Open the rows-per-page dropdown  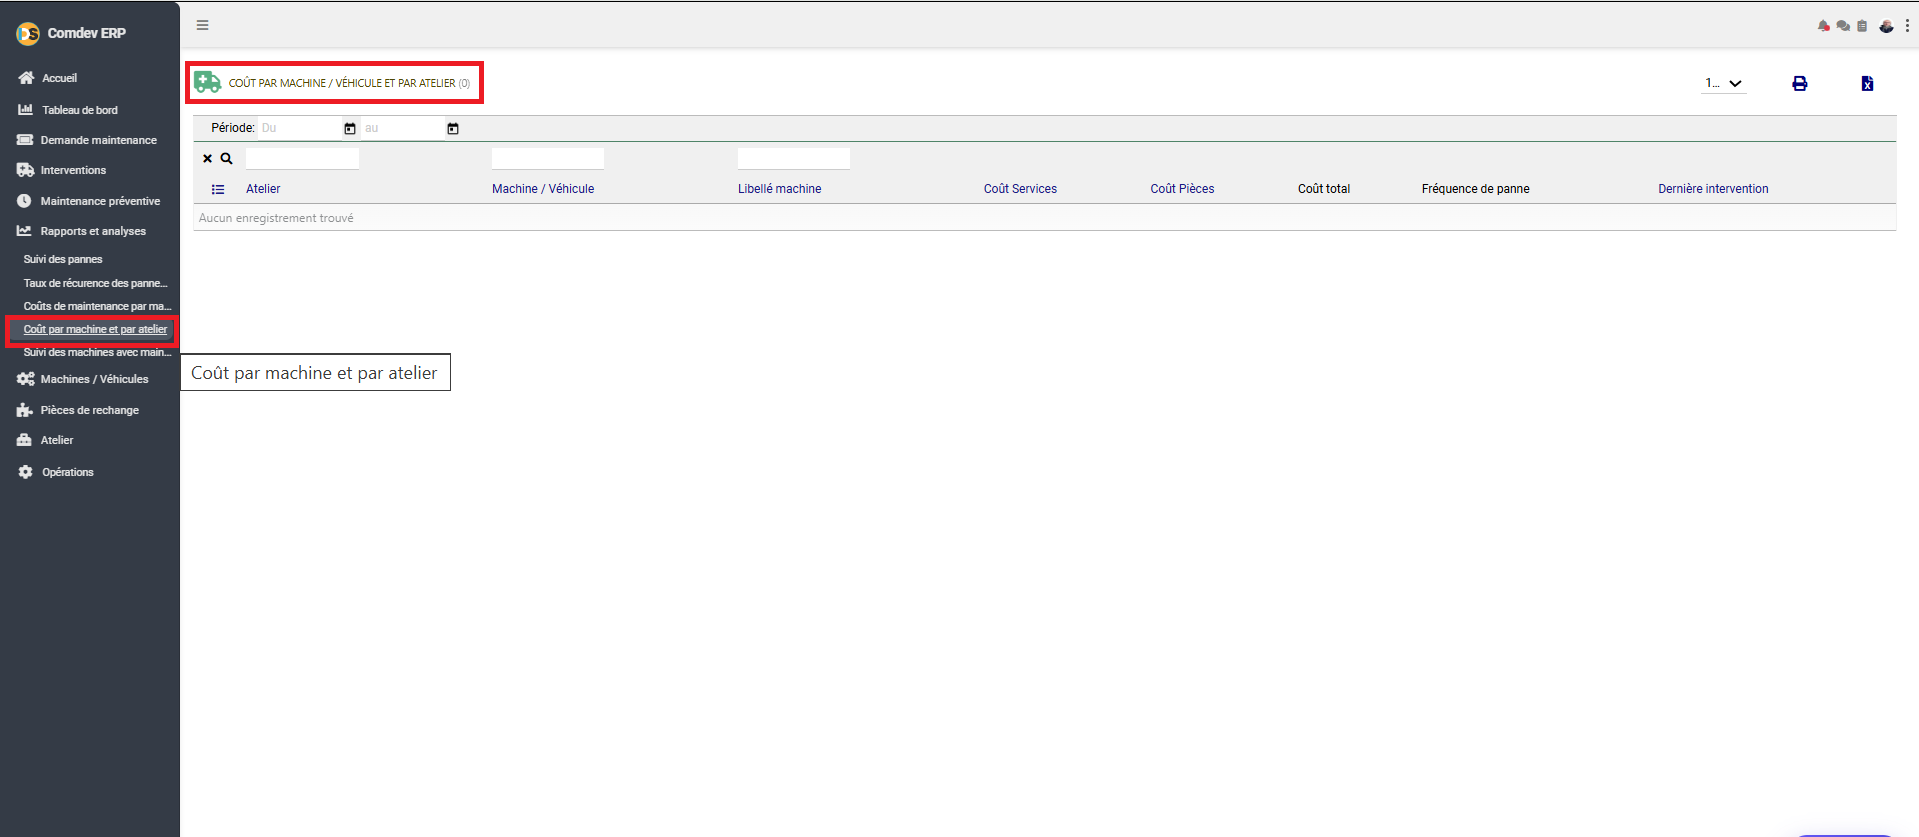[1724, 84]
